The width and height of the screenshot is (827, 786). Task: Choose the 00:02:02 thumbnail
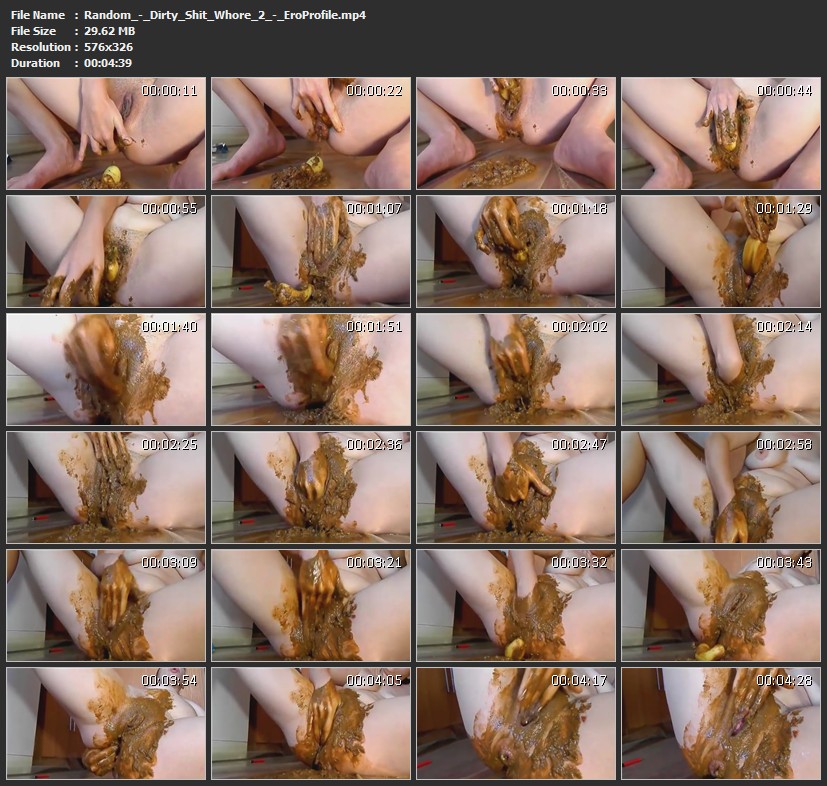click(x=515, y=369)
